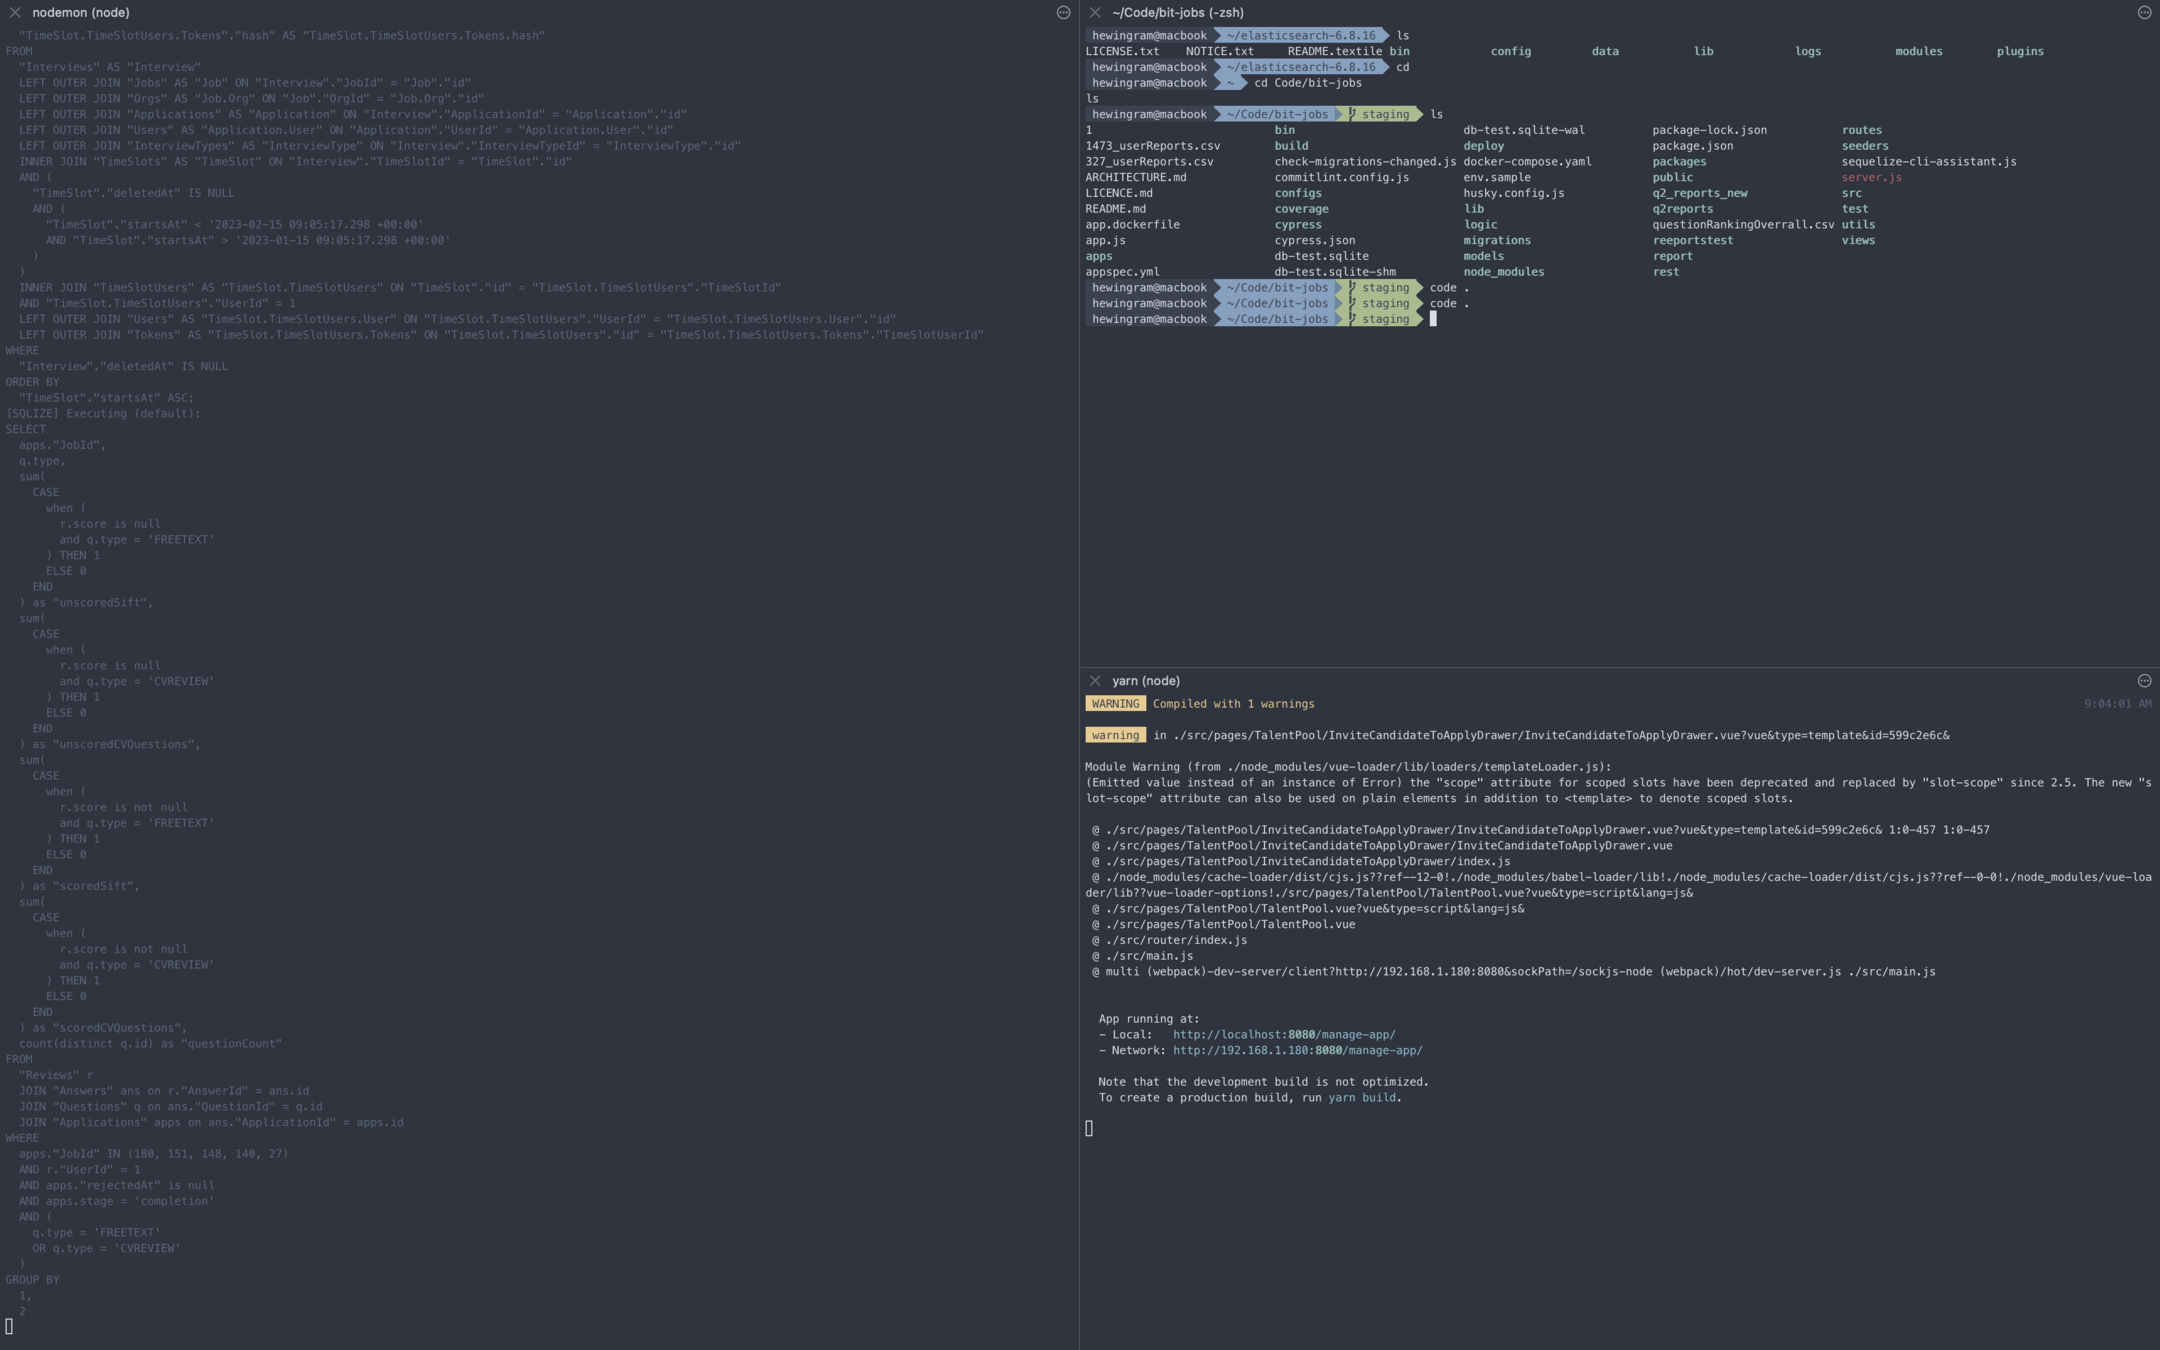Click the yellow WARNING badge in yarn output
Viewport: 2160px width, 1350px height.
pyautogui.click(x=1115, y=704)
